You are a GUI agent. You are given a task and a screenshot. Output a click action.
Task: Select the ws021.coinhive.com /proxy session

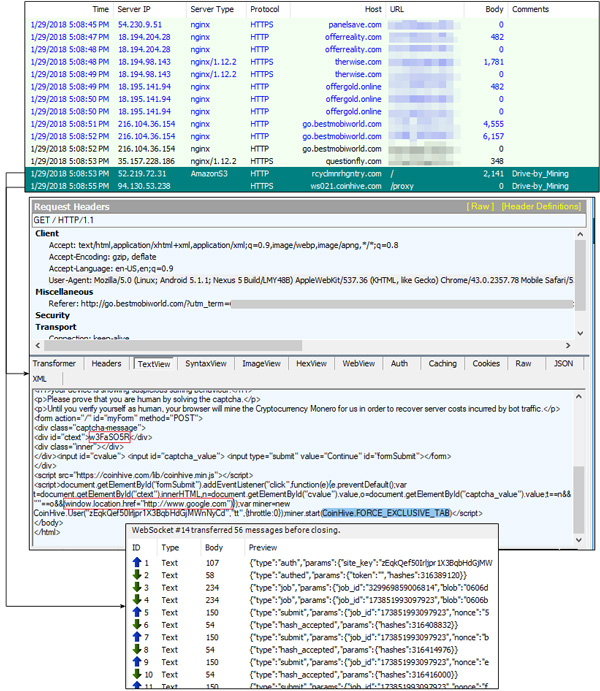(x=312, y=186)
